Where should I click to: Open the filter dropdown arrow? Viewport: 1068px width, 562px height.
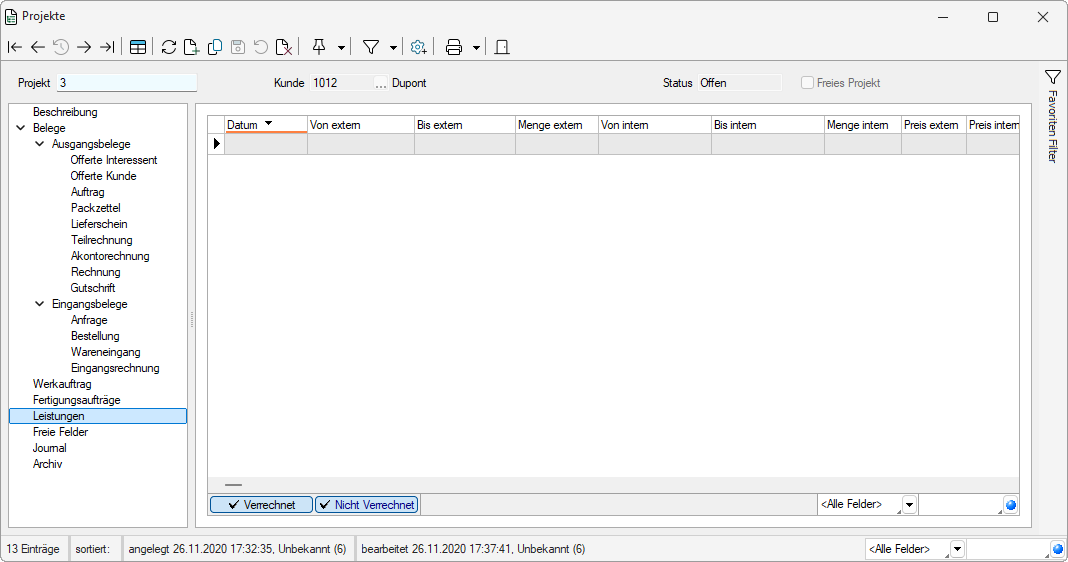pos(393,48)
